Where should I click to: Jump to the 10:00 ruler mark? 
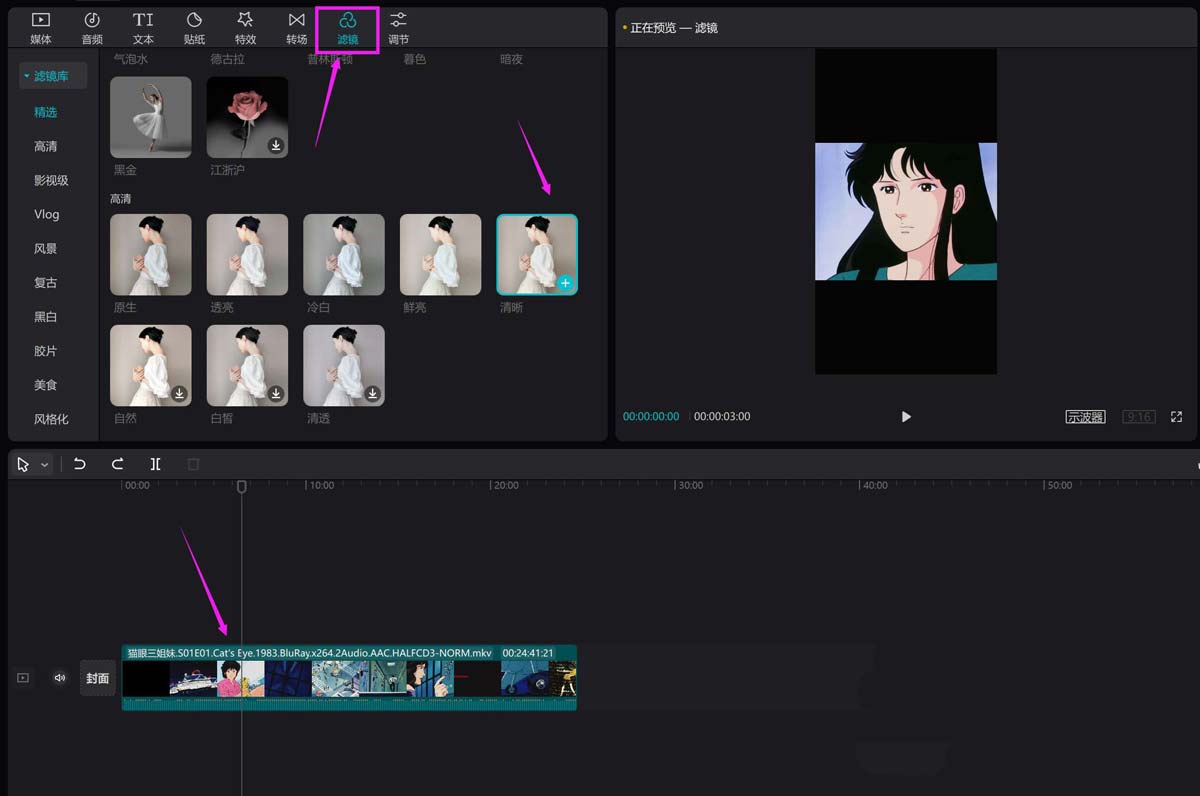[321, 485]
